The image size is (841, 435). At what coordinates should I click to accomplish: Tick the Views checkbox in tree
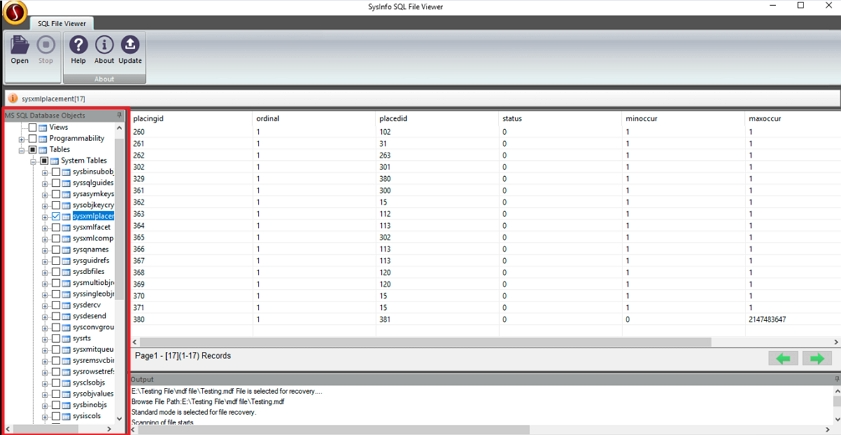[33, 128]
